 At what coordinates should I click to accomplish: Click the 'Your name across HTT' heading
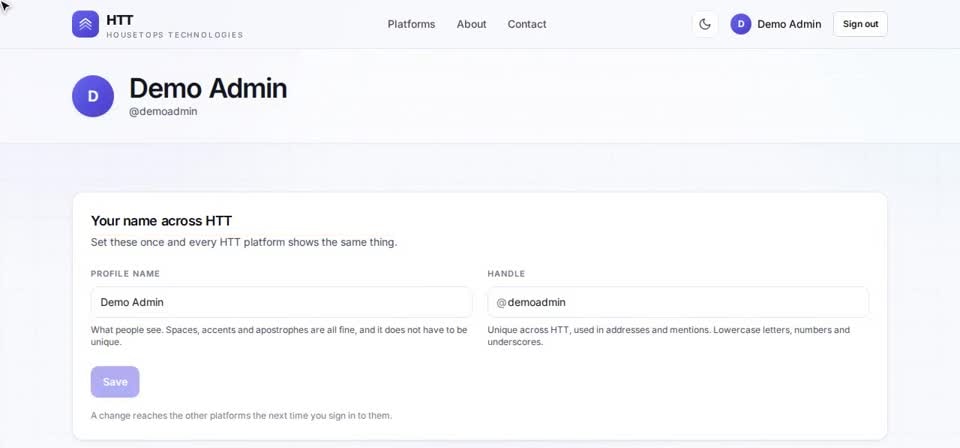pos(161,221)
